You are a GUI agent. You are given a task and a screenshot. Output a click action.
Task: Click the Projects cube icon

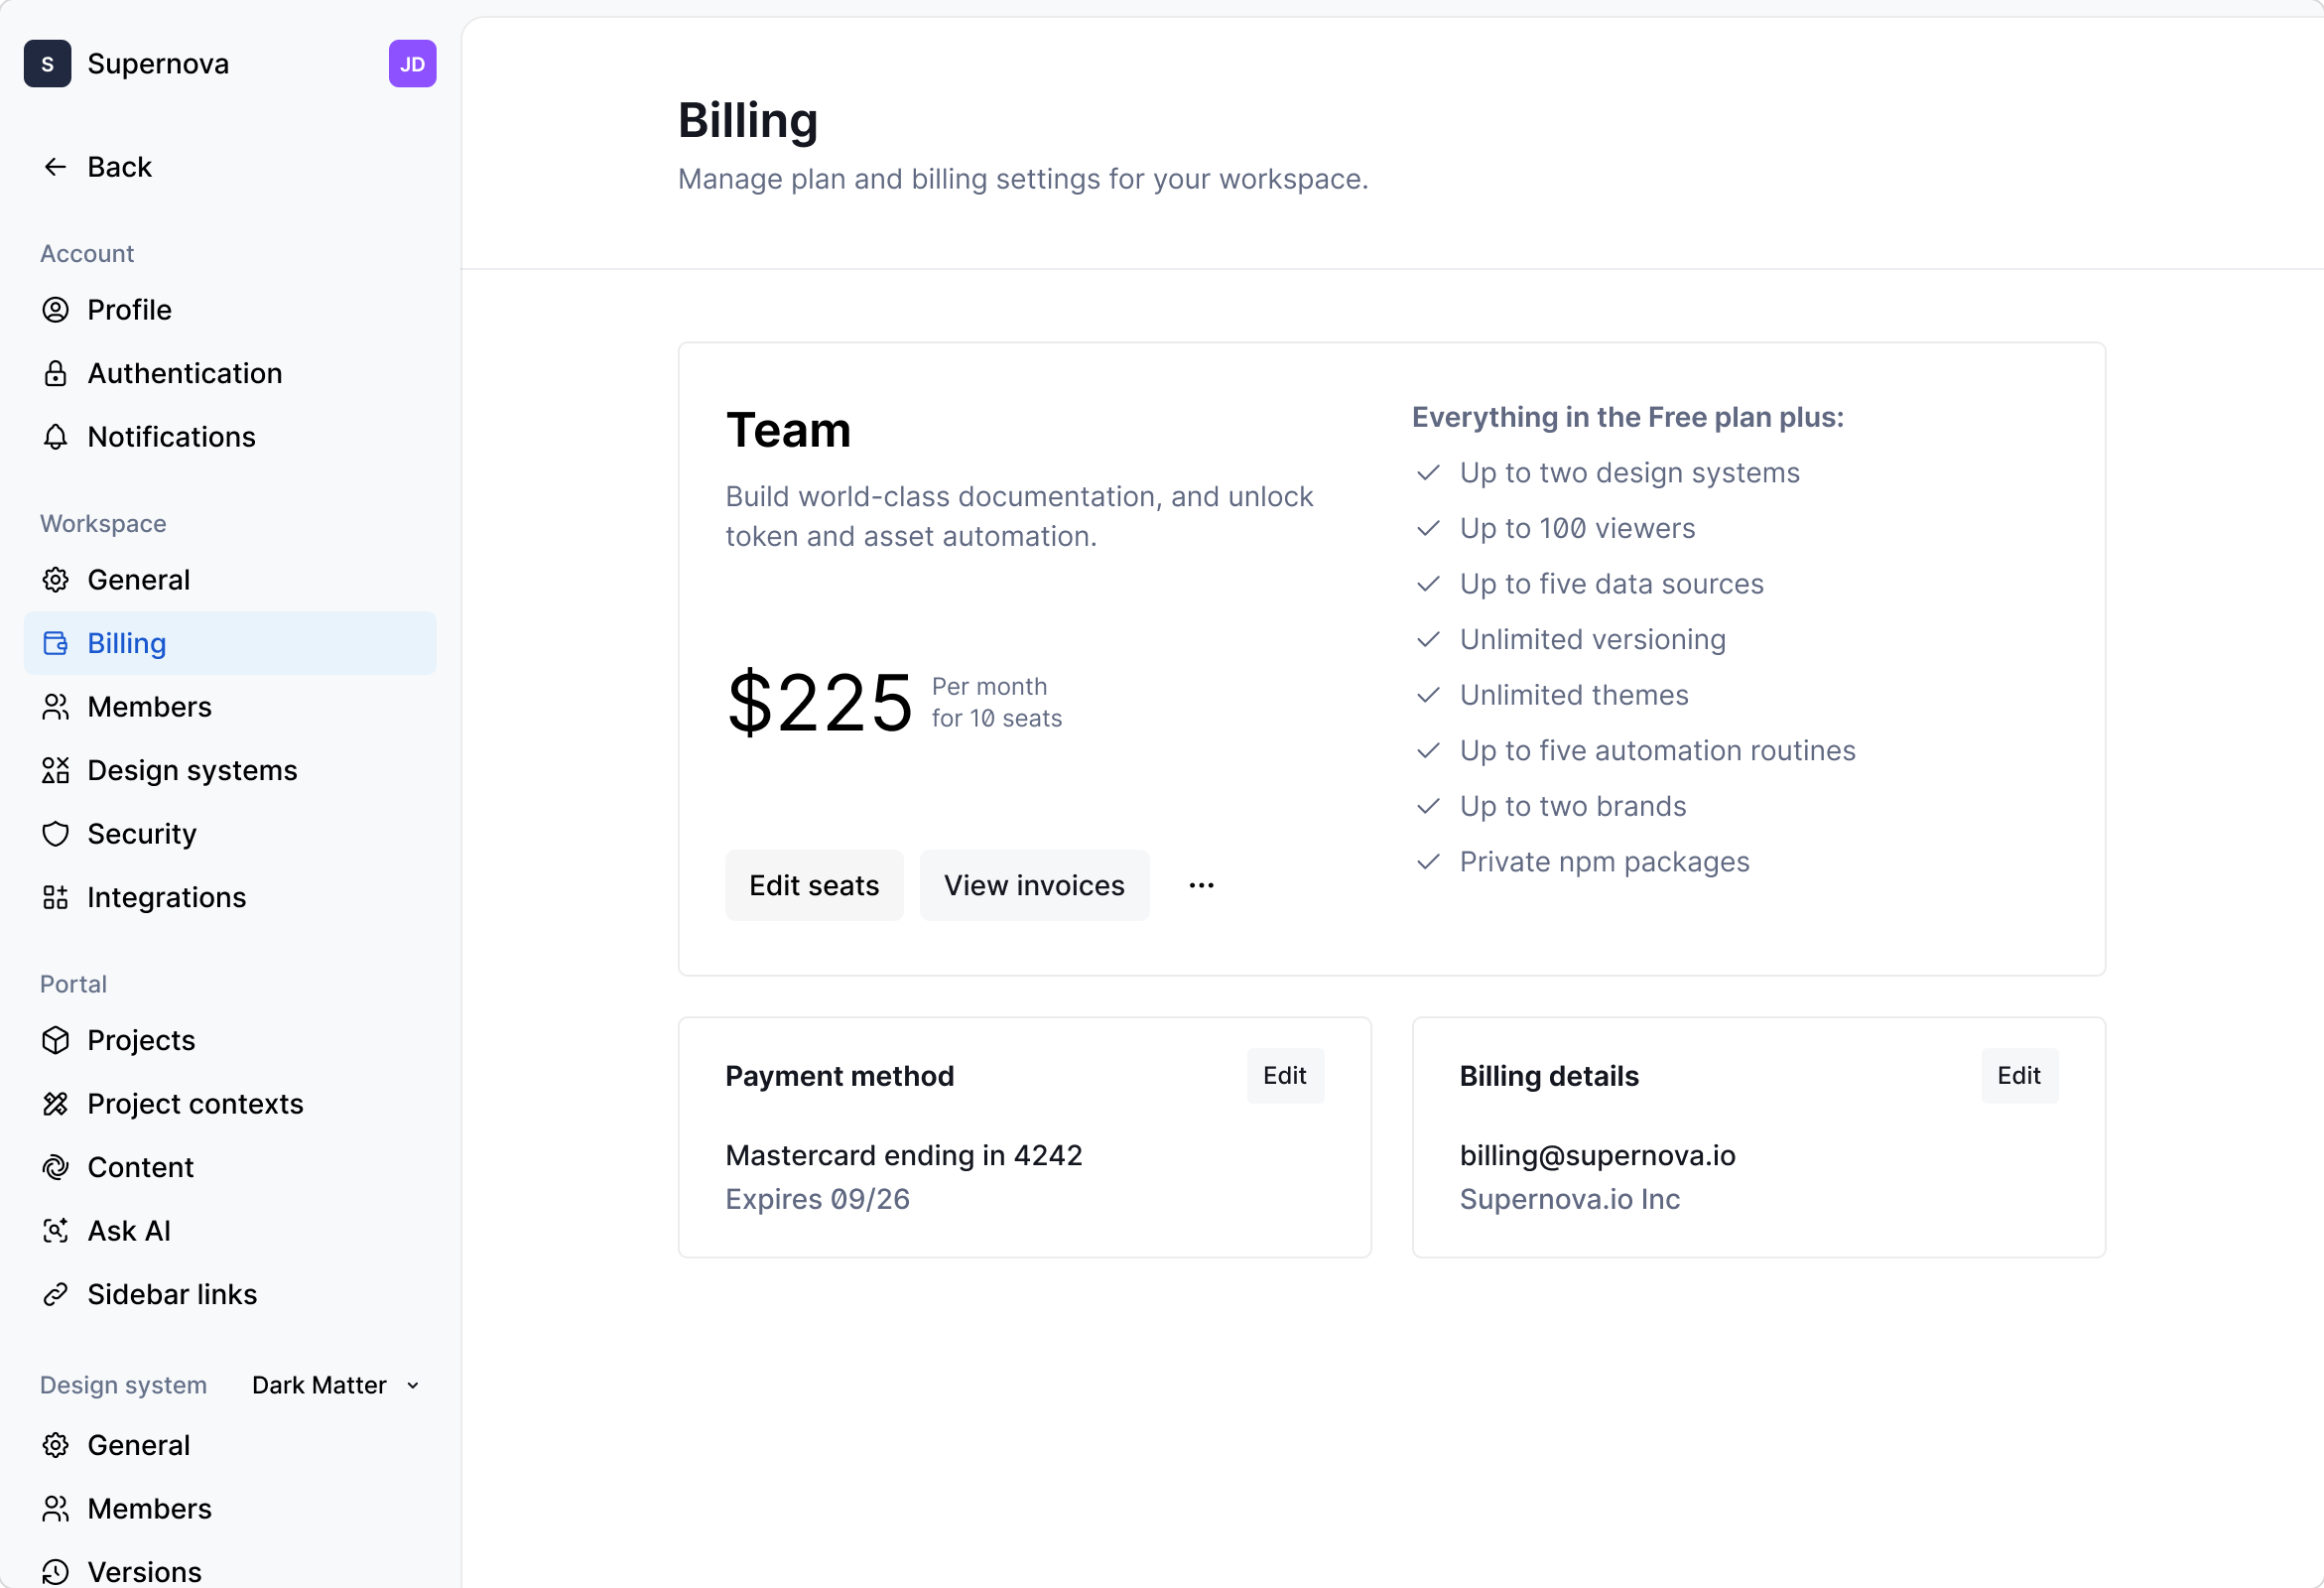[x=56, y=1040]
